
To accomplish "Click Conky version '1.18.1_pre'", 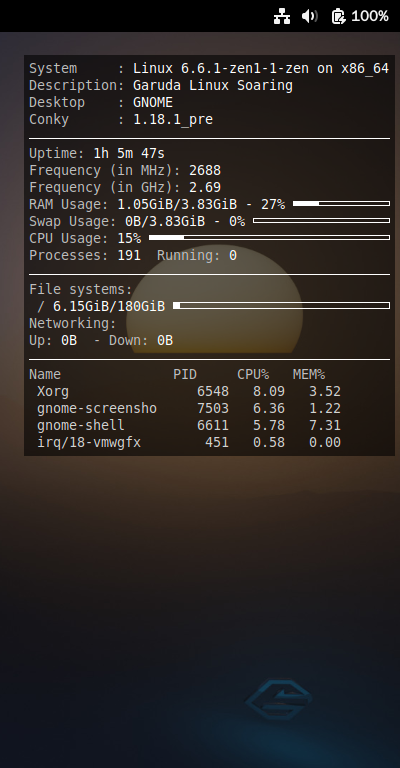I will coord(173,120).
